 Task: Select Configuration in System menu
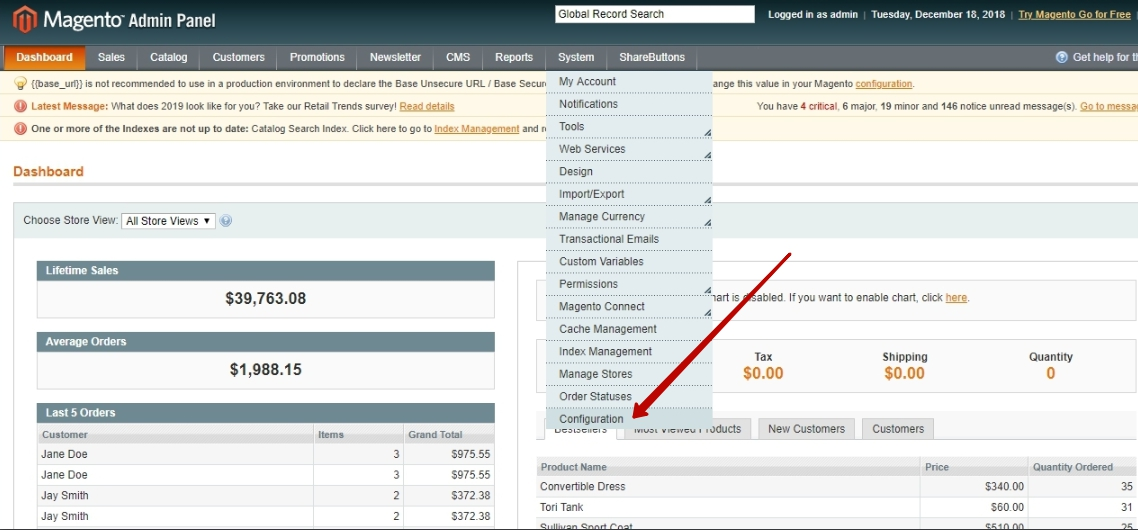pyautogui.click(x=629, y=419)
